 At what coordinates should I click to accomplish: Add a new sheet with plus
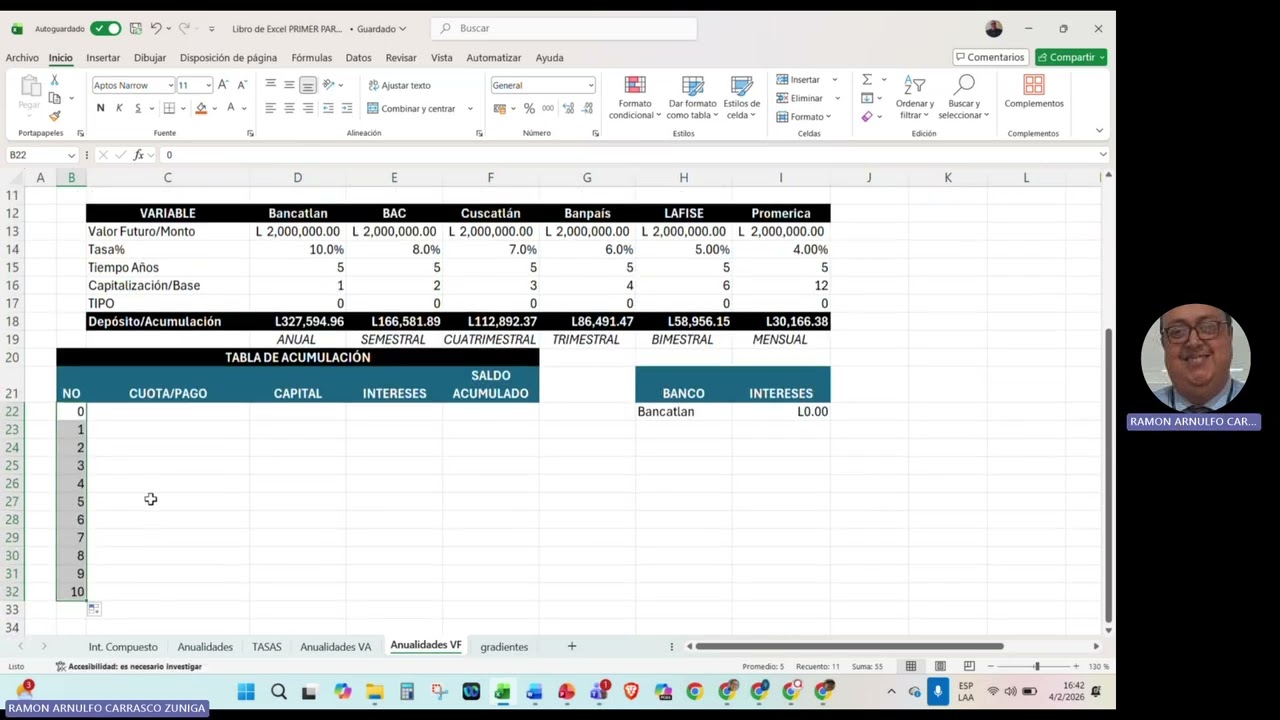click(572, 647)
